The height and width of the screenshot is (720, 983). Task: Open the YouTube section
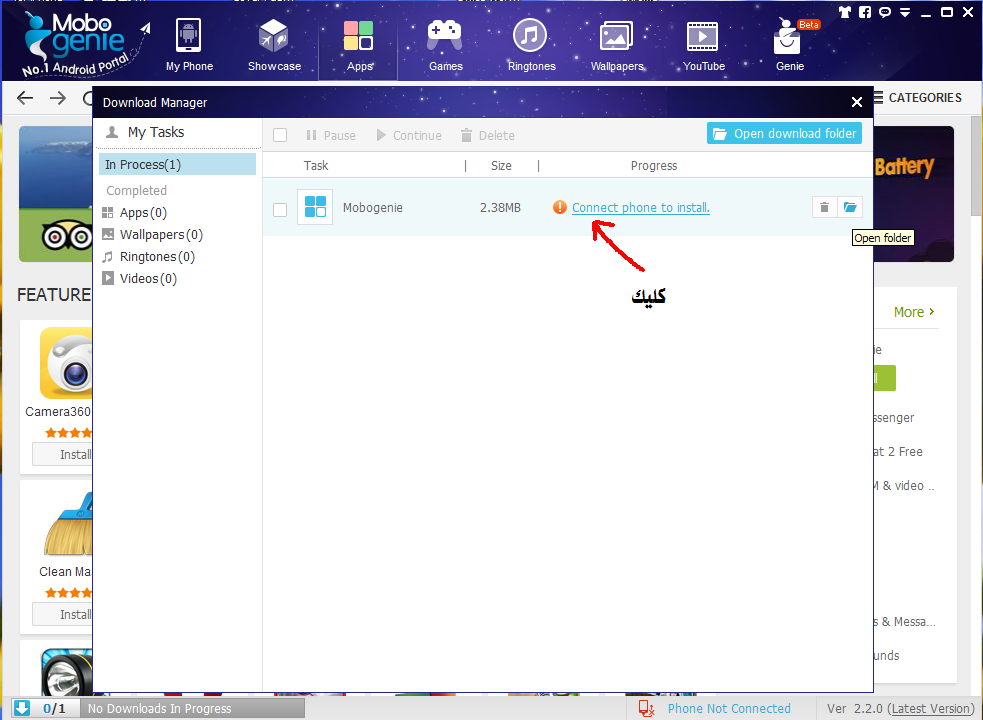[x=703, y=45]
